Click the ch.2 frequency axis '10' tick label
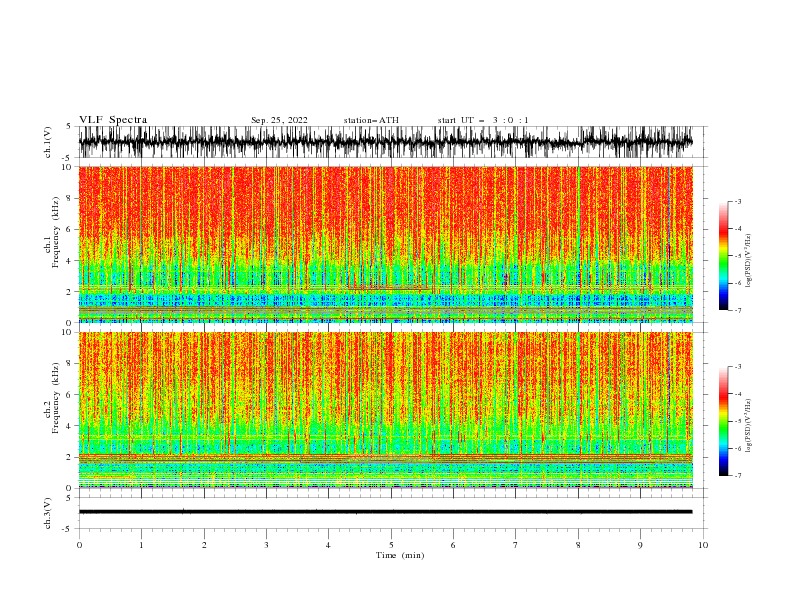The image size is (792, 612). click(x=67, y=332)
